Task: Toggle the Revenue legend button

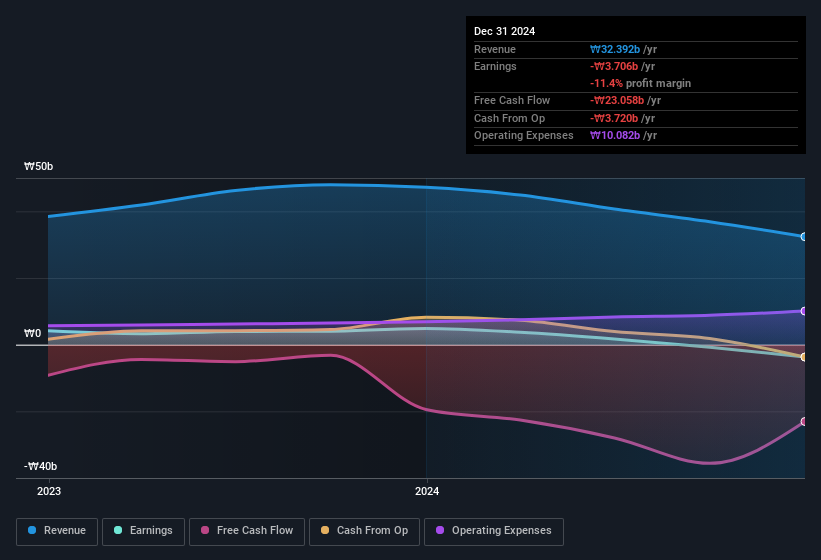Action: 57,532
